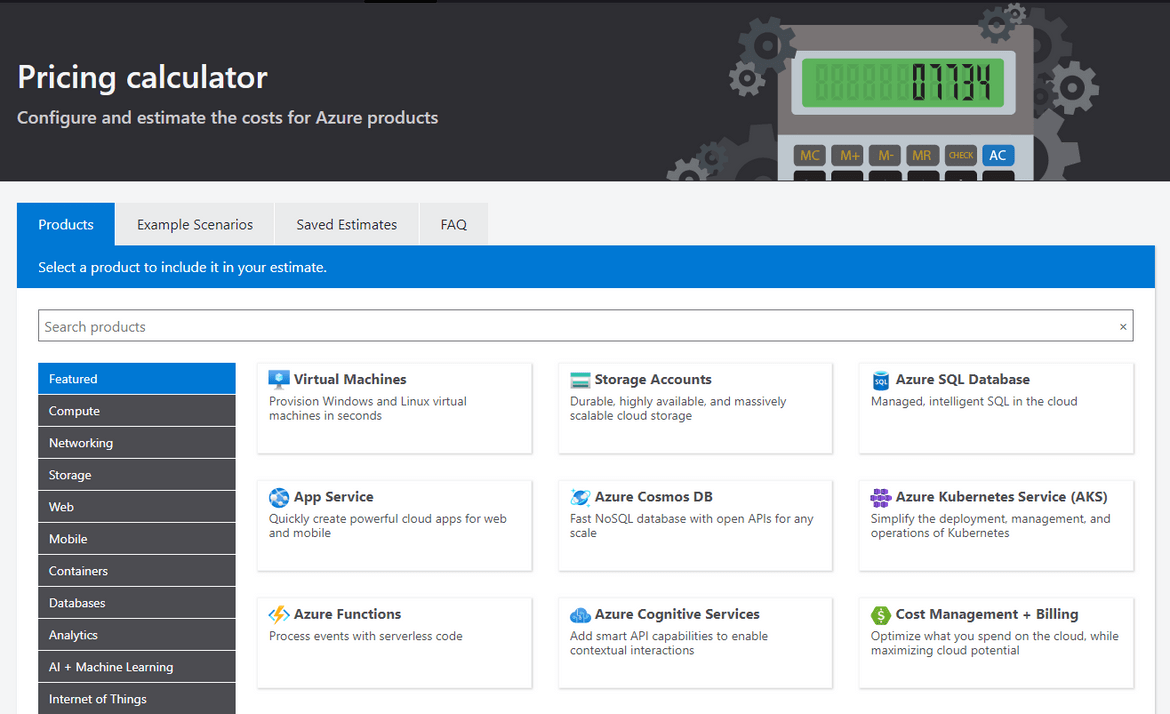1170x714 pixels.
Task: Select the Web category
Action: click(x=137, y=507)
